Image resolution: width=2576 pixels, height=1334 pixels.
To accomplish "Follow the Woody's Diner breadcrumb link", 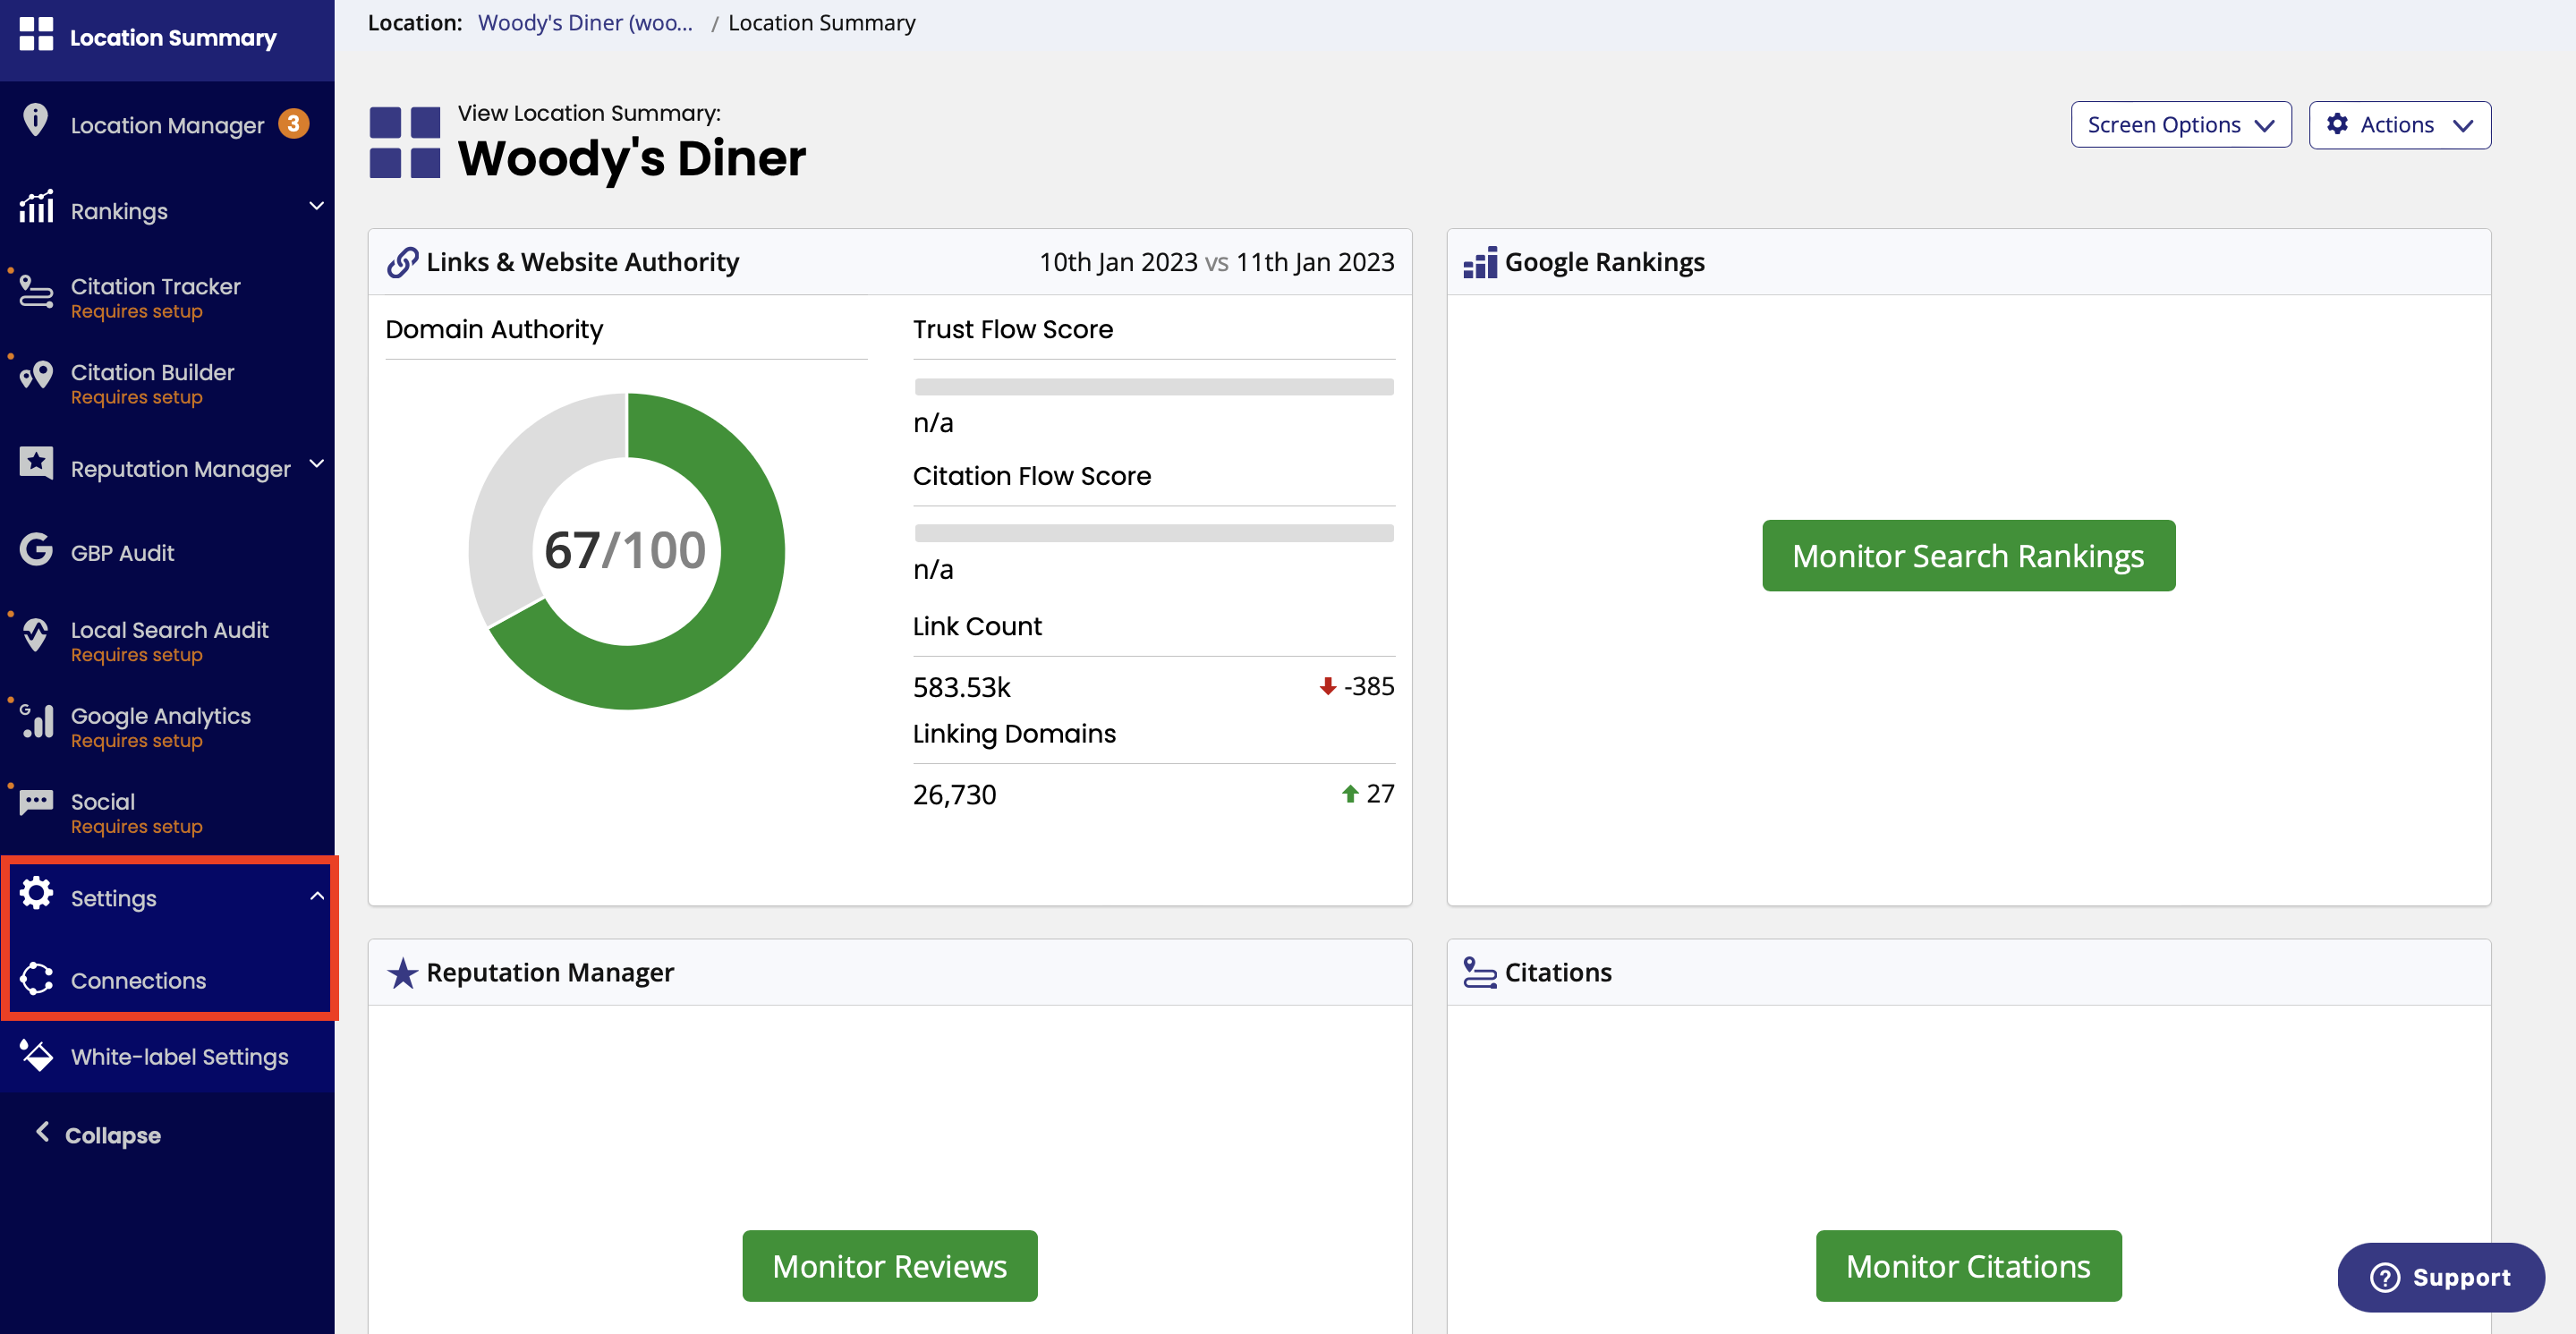I will [585, 23].
